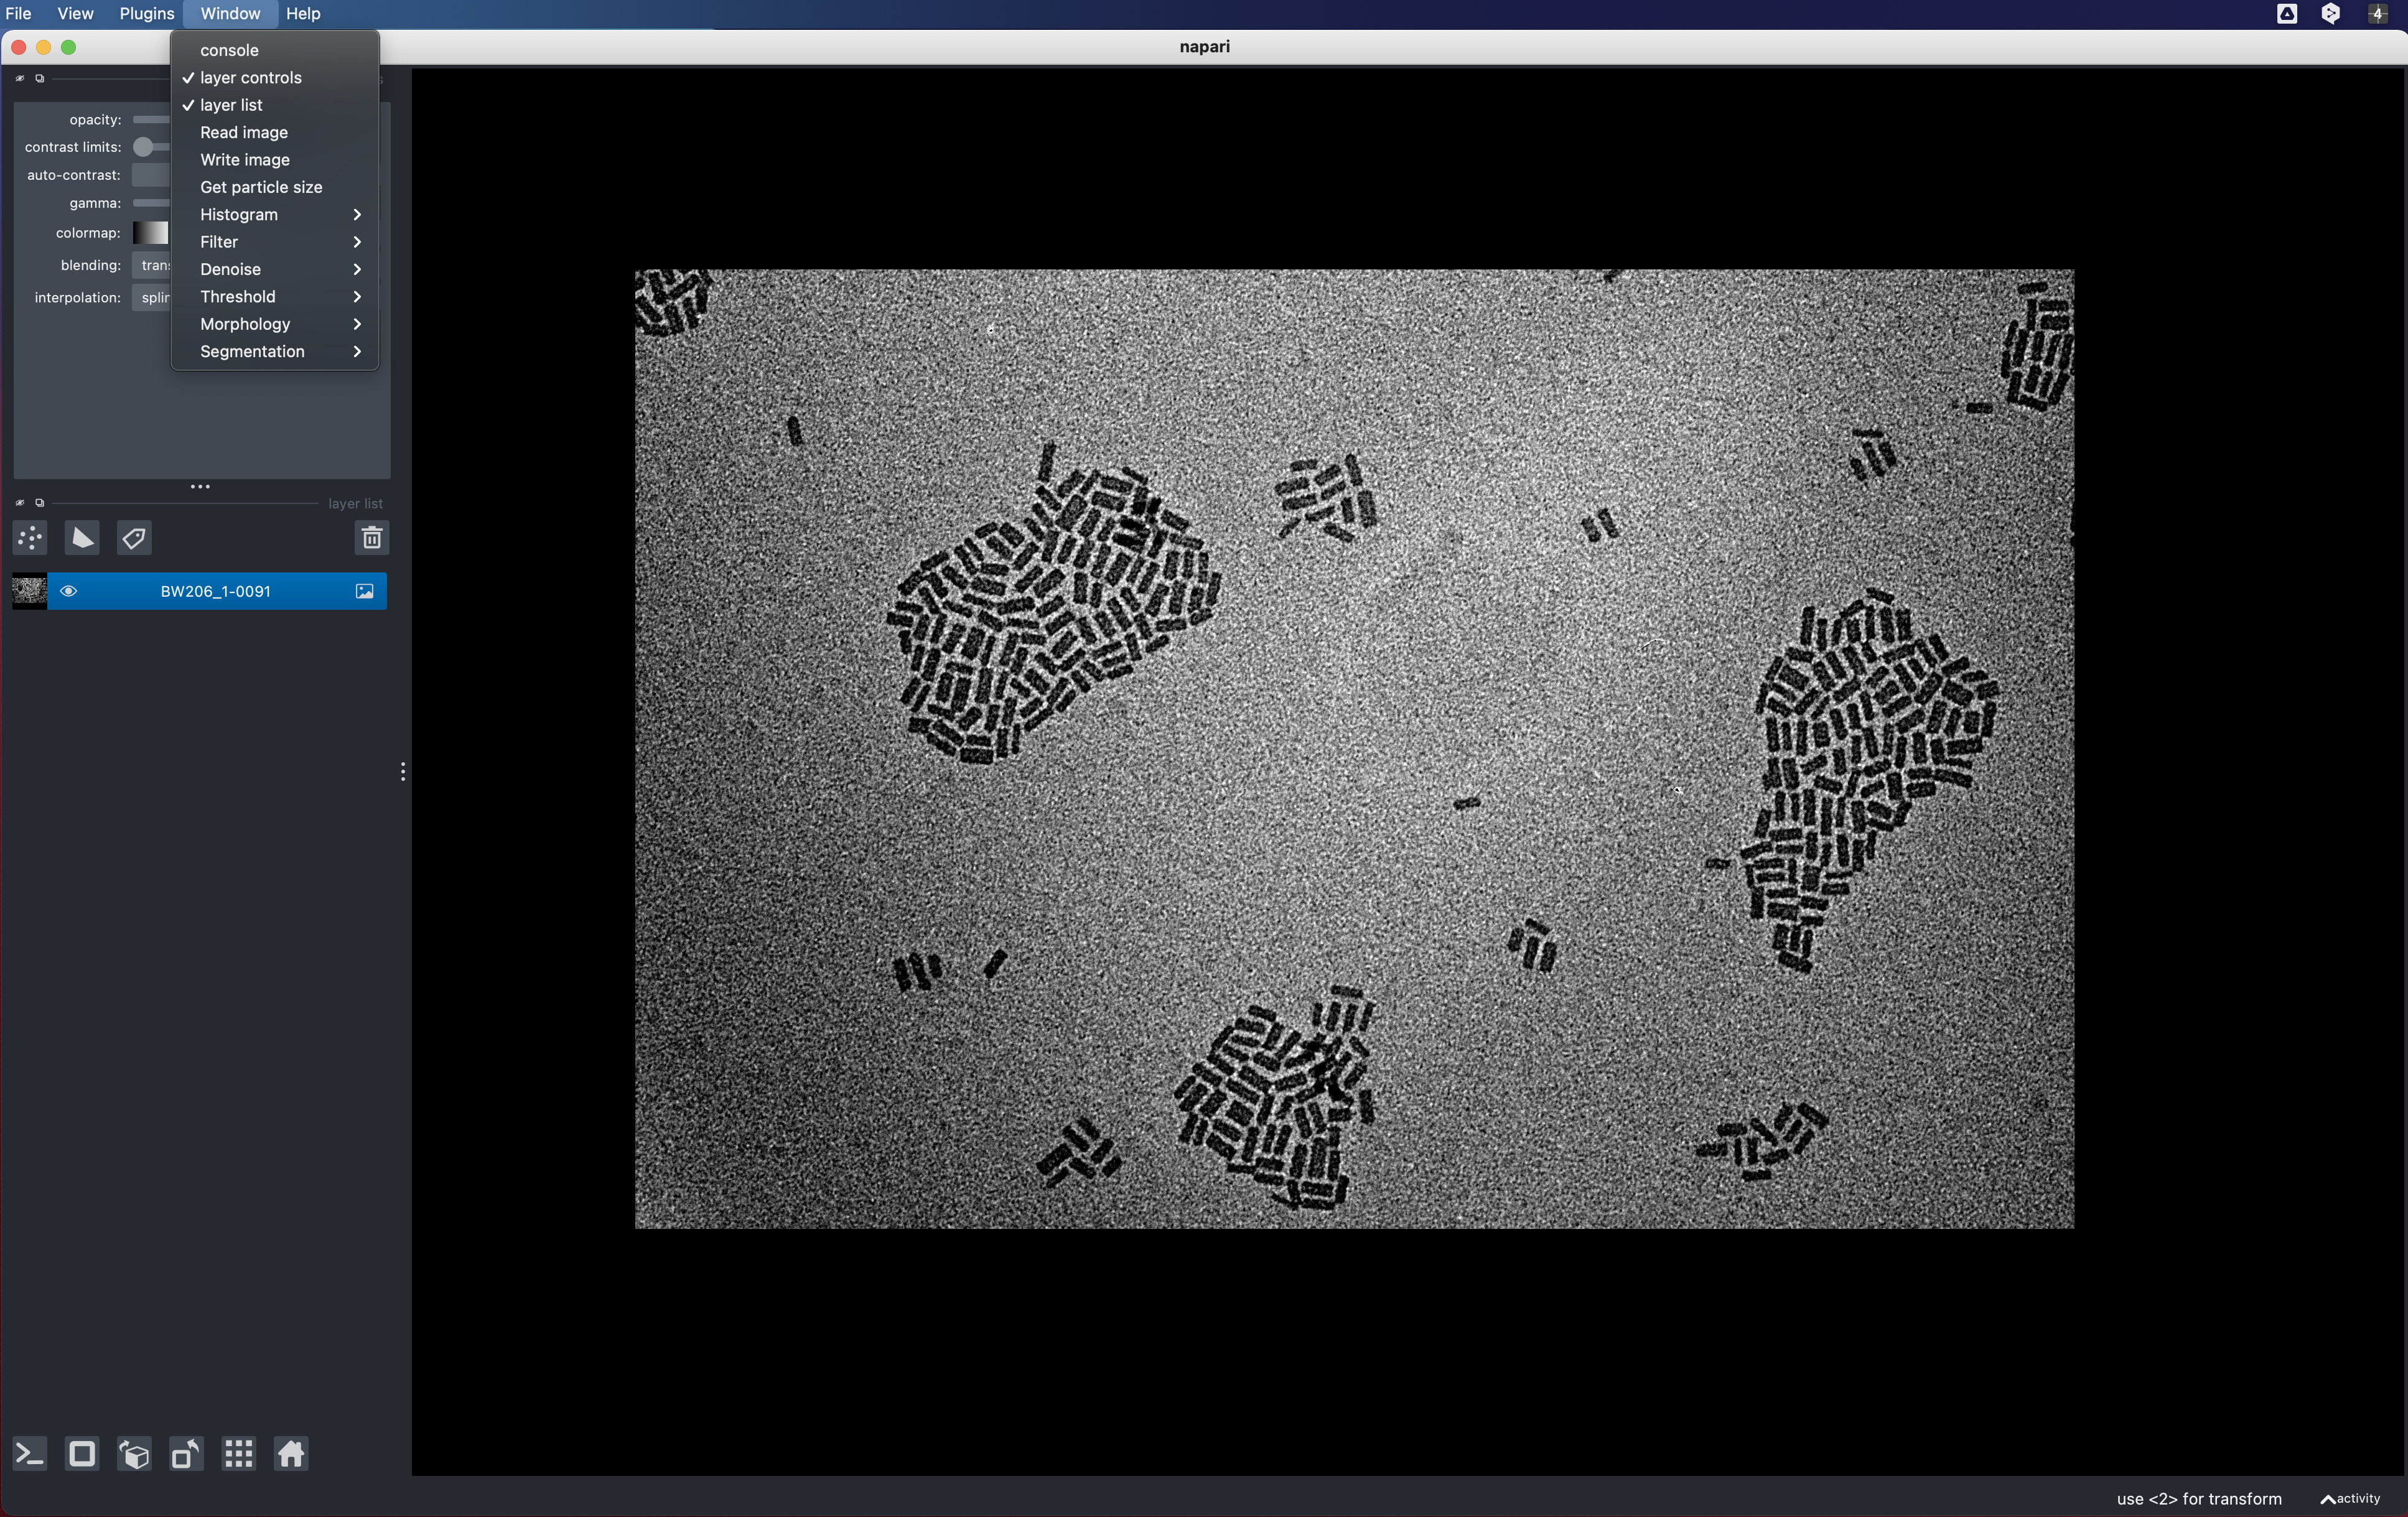Hide BW206_1-0091 layer with eye icon

pos(68,591)
